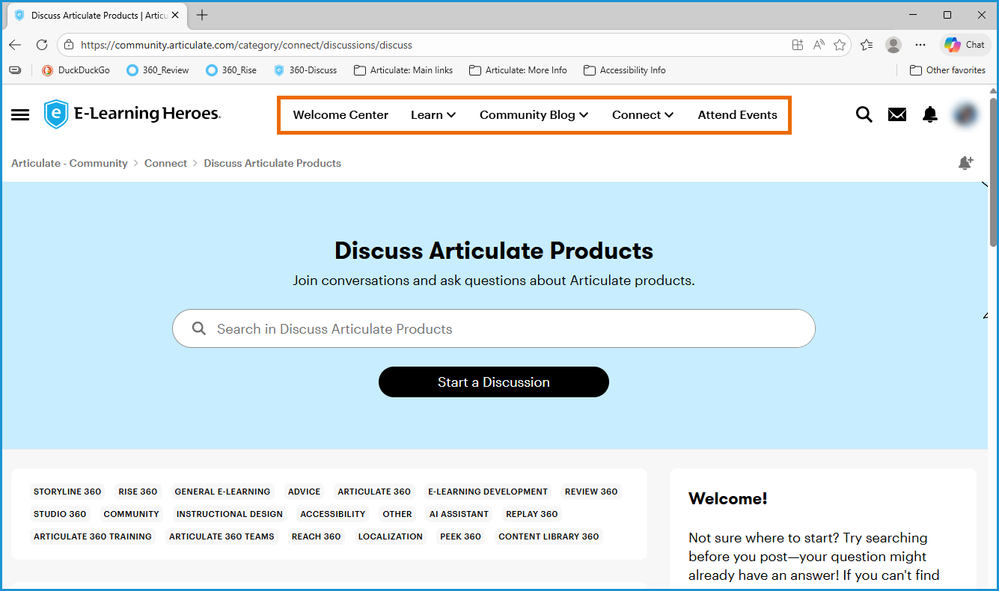This screenshot has width=999, height=591.
Task: Open the hamburger side menu
Action: [x=20, y=115]
